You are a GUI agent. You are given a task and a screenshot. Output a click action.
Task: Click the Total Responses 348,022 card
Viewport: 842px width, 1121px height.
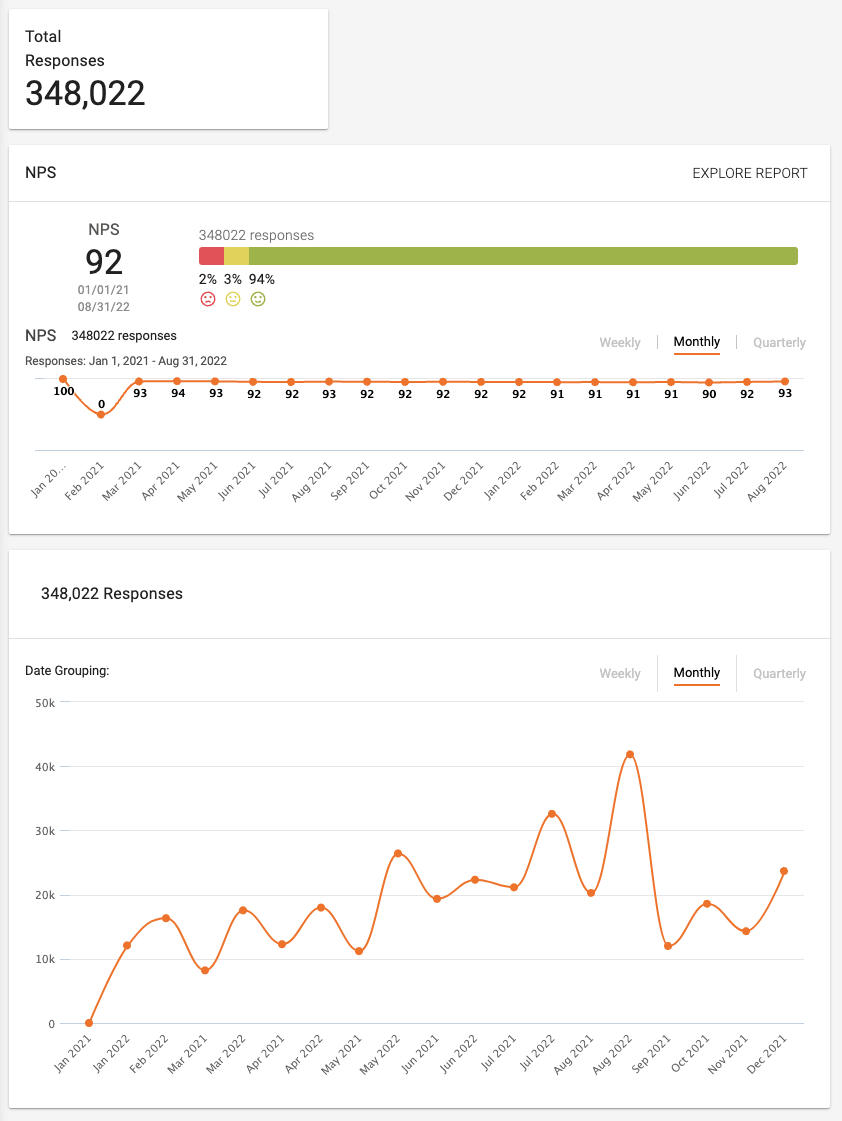pos(168,69)
